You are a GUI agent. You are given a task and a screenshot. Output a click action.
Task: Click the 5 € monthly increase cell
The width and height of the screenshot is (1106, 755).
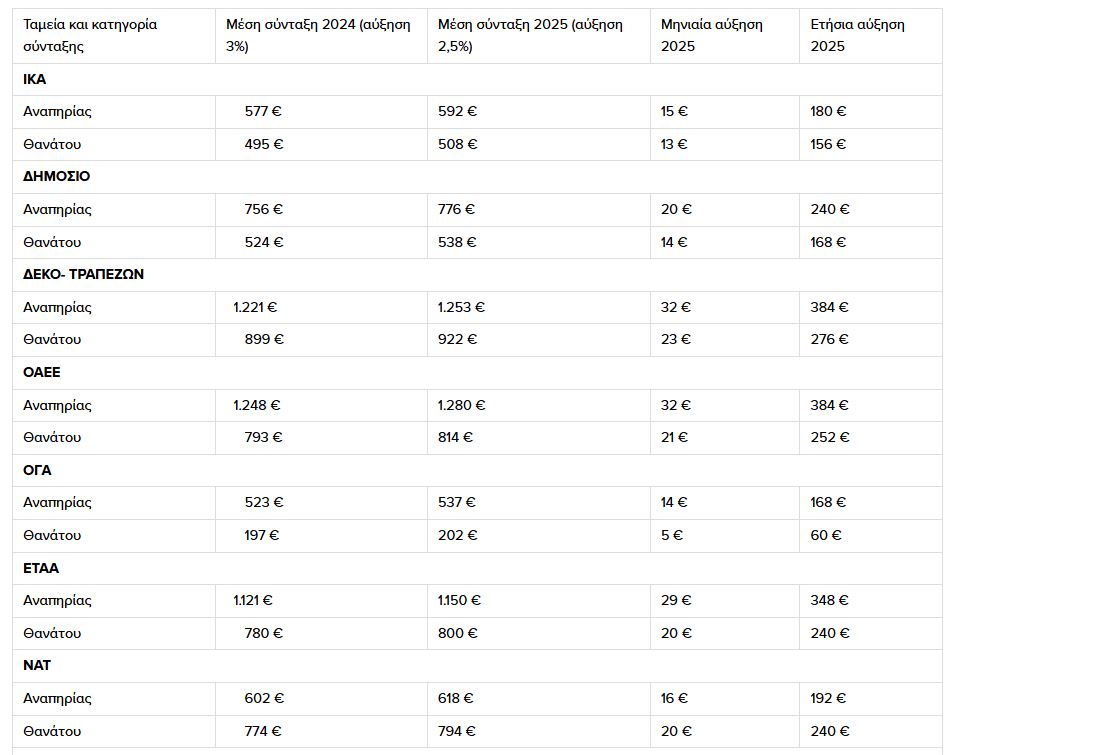click(x=725, y=536)
